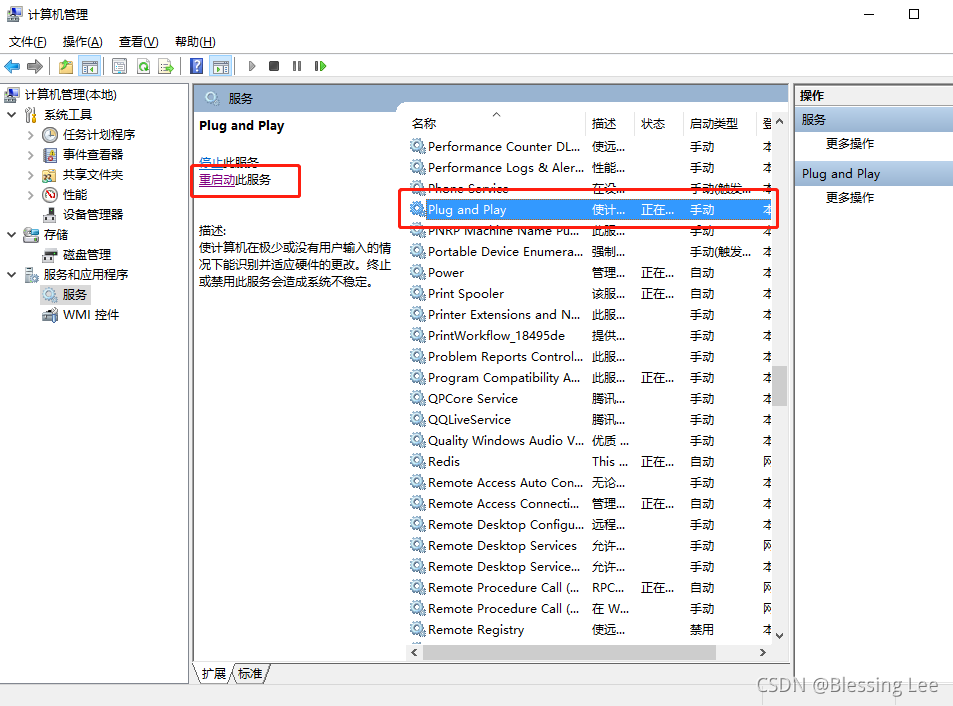This screenshot has height=706, width=953.
Task: Click the Export List toolbar icon
Action: pyautogui.click(x=166, y=66)
